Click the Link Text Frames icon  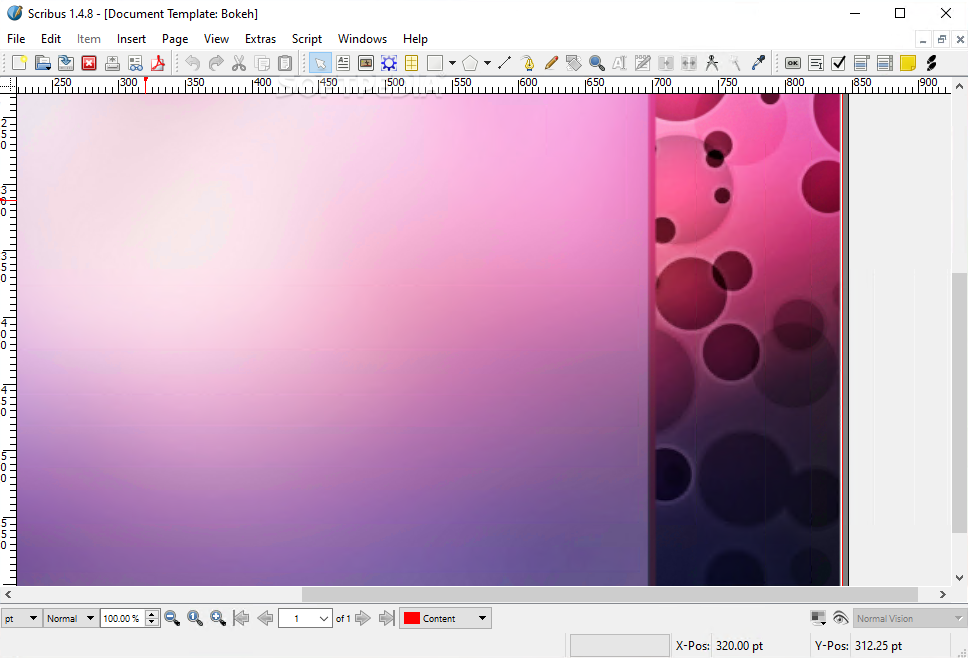666,63
